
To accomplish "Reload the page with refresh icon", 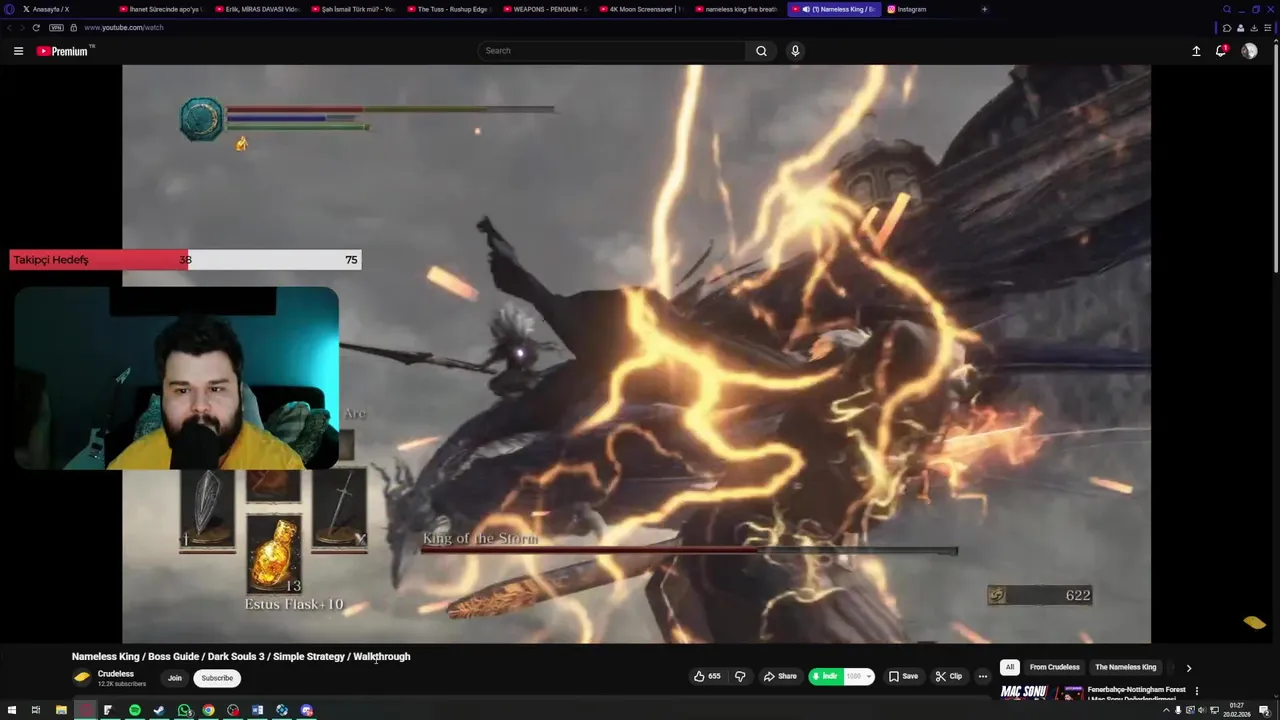I will (x=36, y=28).
